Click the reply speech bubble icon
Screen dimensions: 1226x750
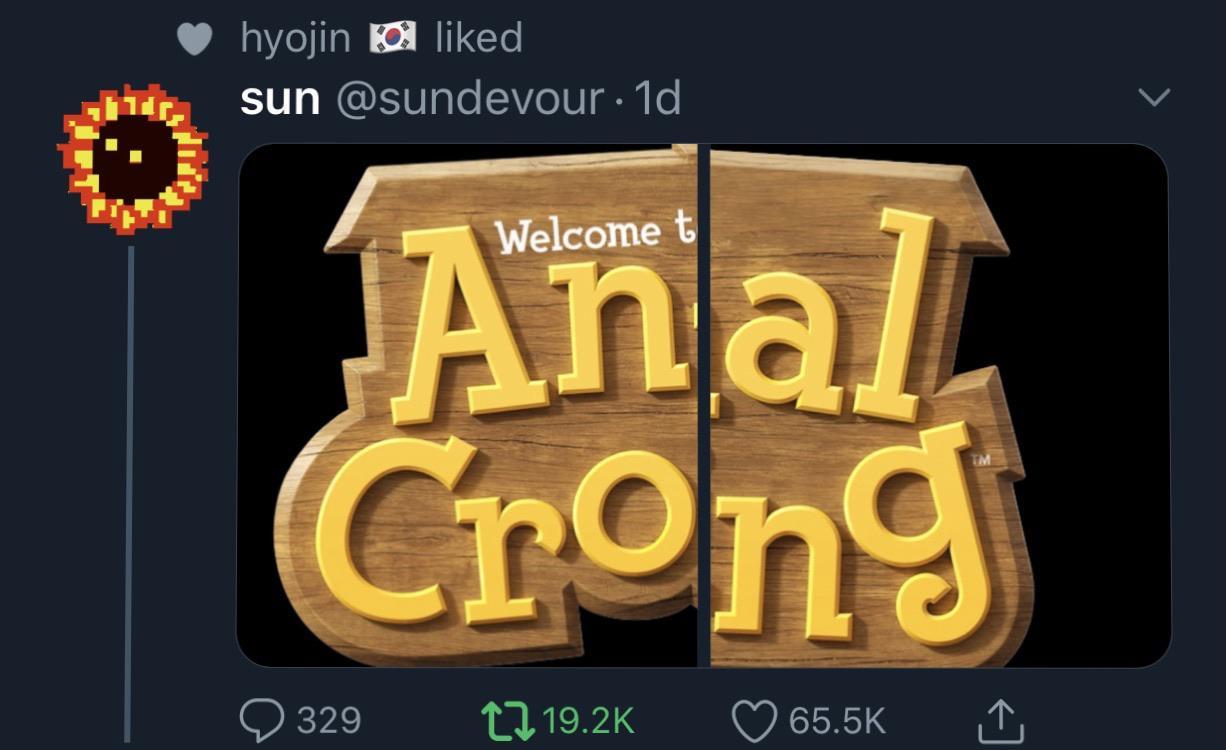tap(261, 720)
